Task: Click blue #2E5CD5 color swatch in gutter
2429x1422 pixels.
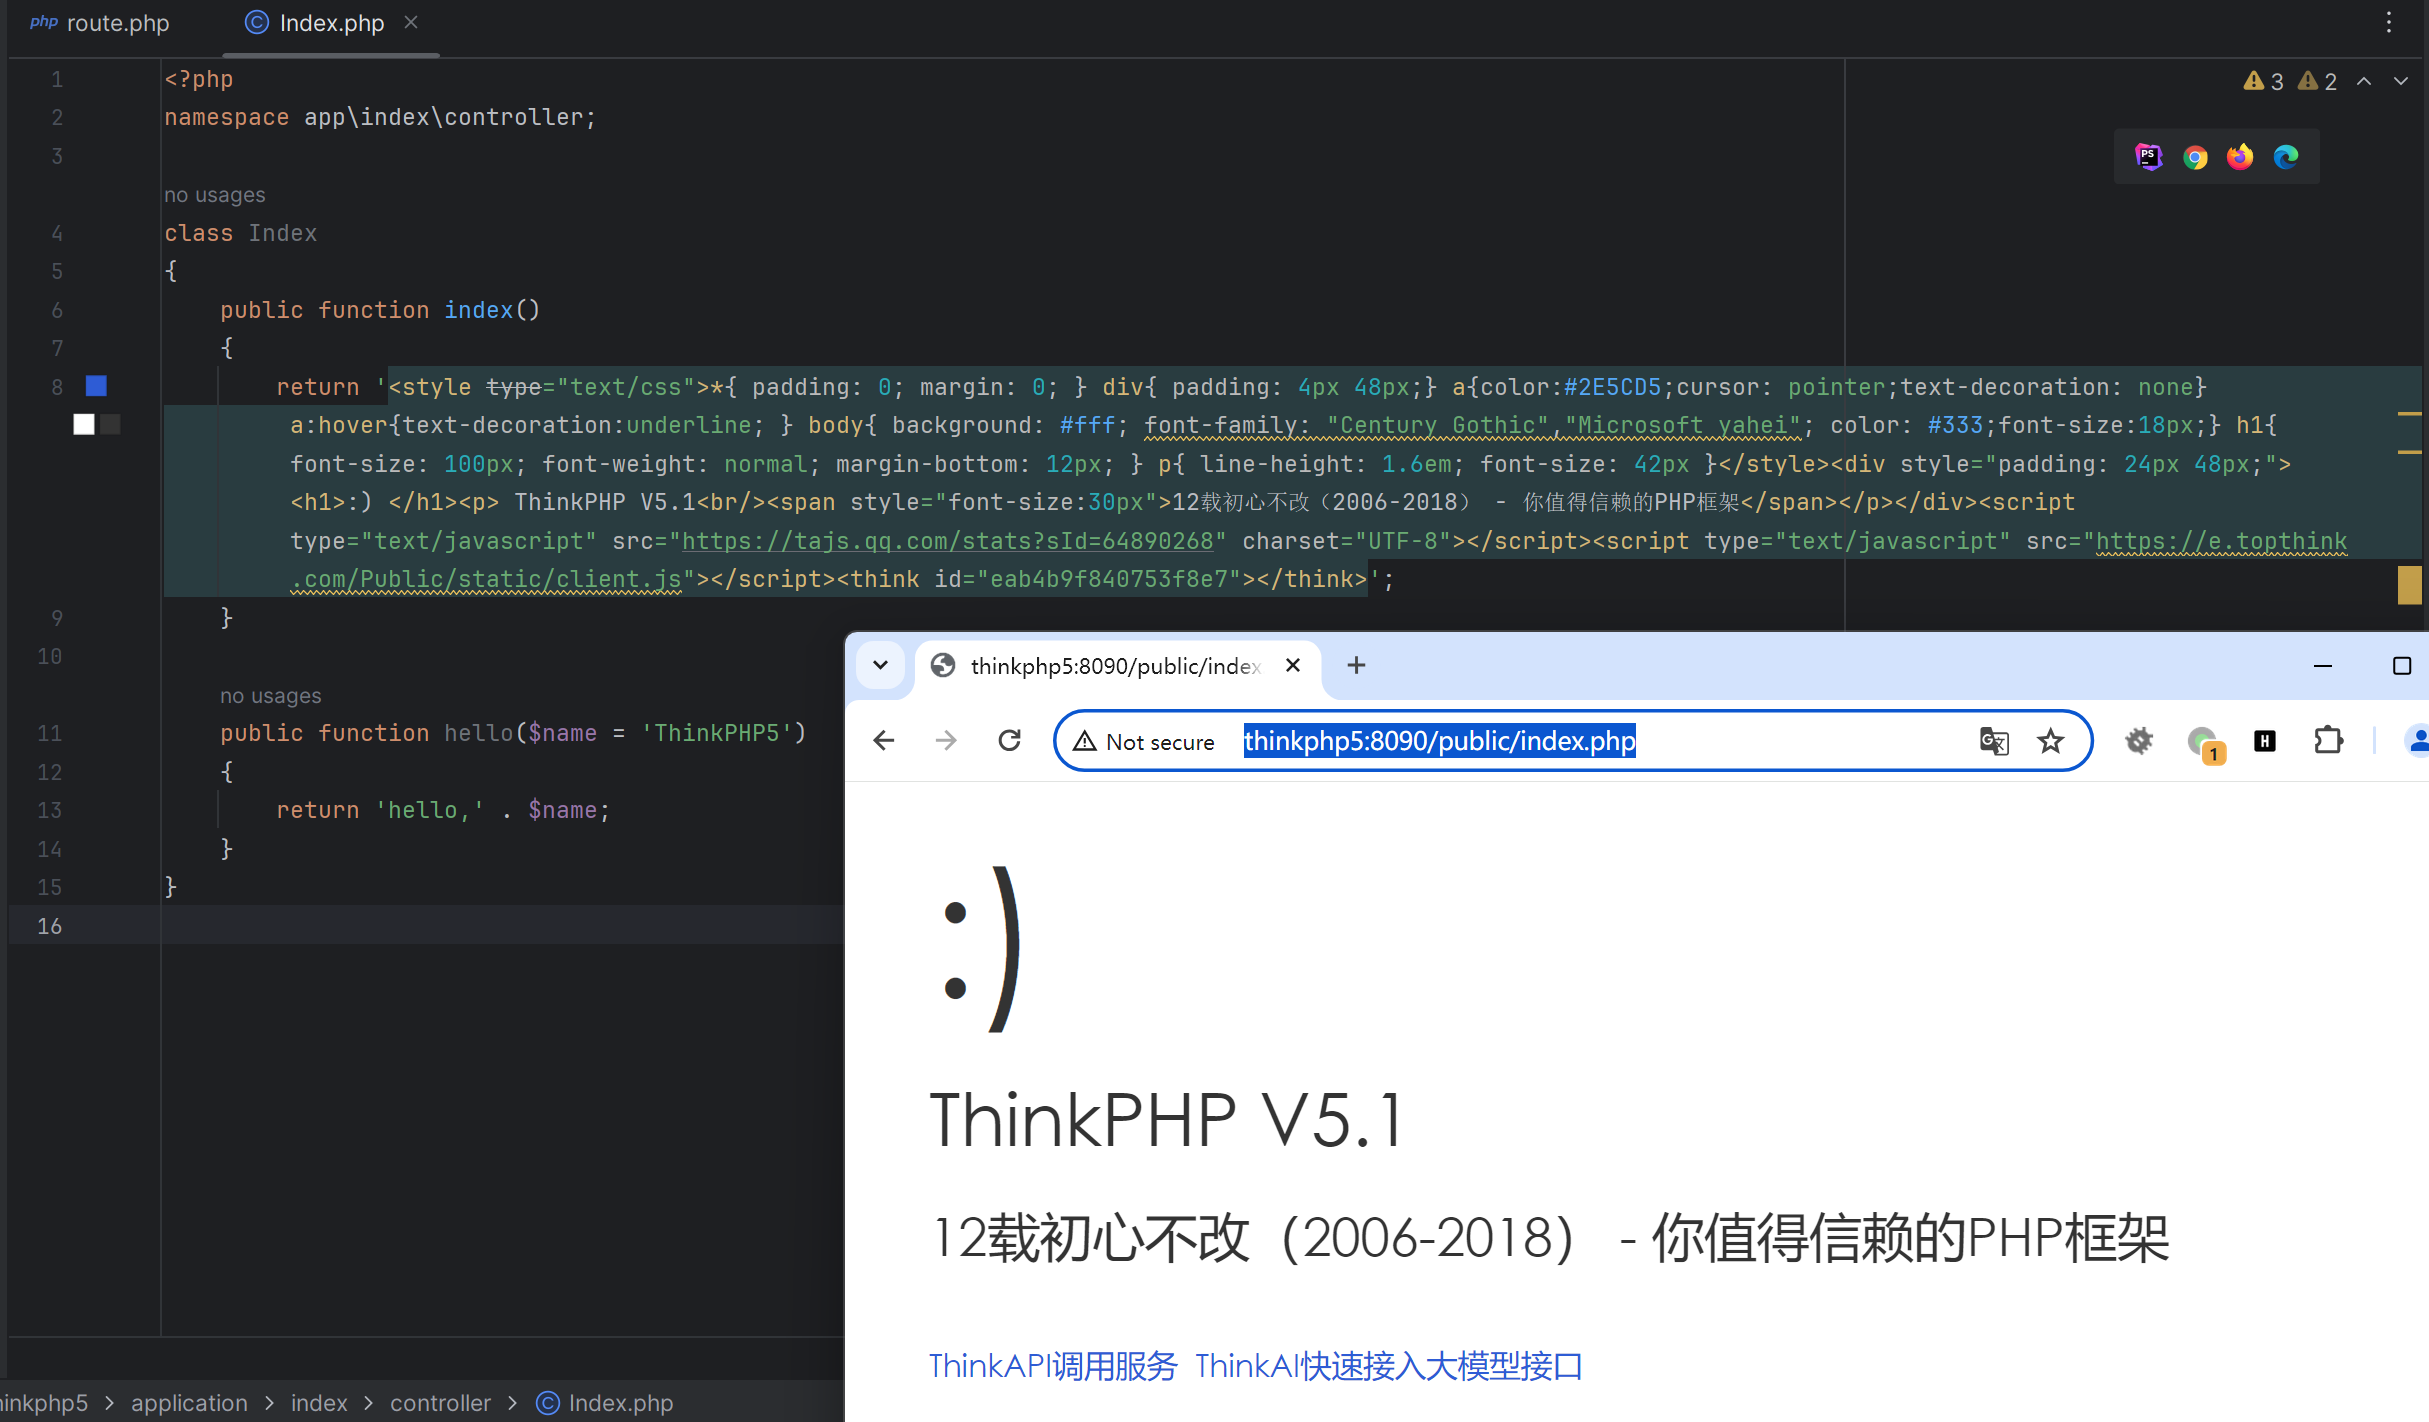Action: (96, 386)
